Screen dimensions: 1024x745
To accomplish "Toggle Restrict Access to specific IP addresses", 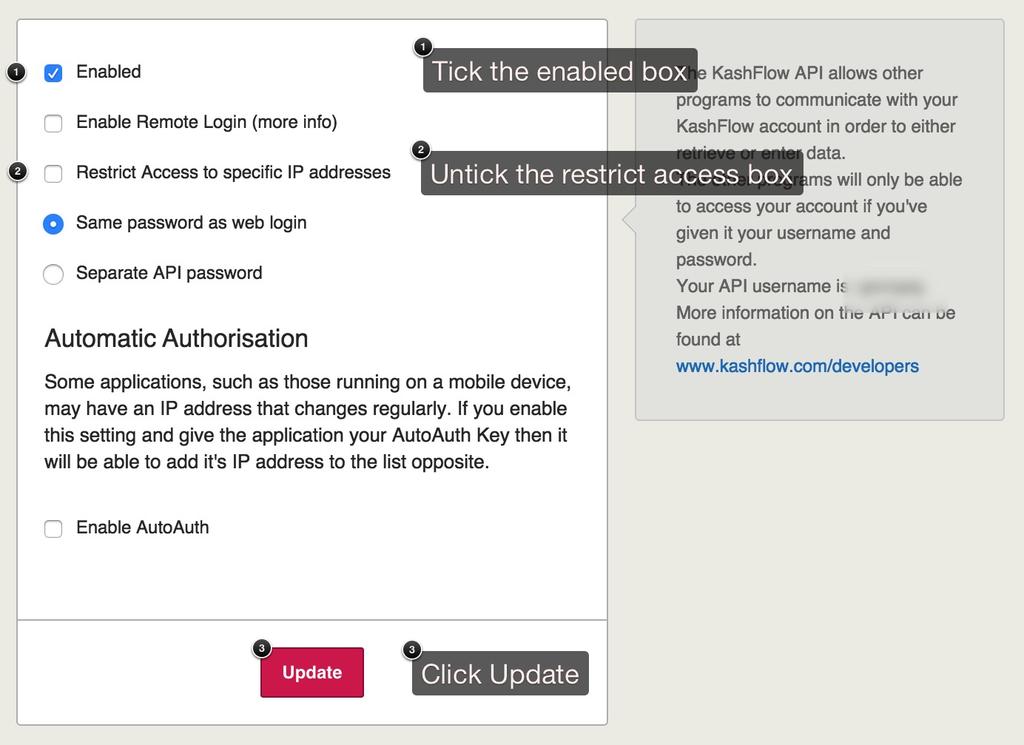I will (x=54, y=173).
